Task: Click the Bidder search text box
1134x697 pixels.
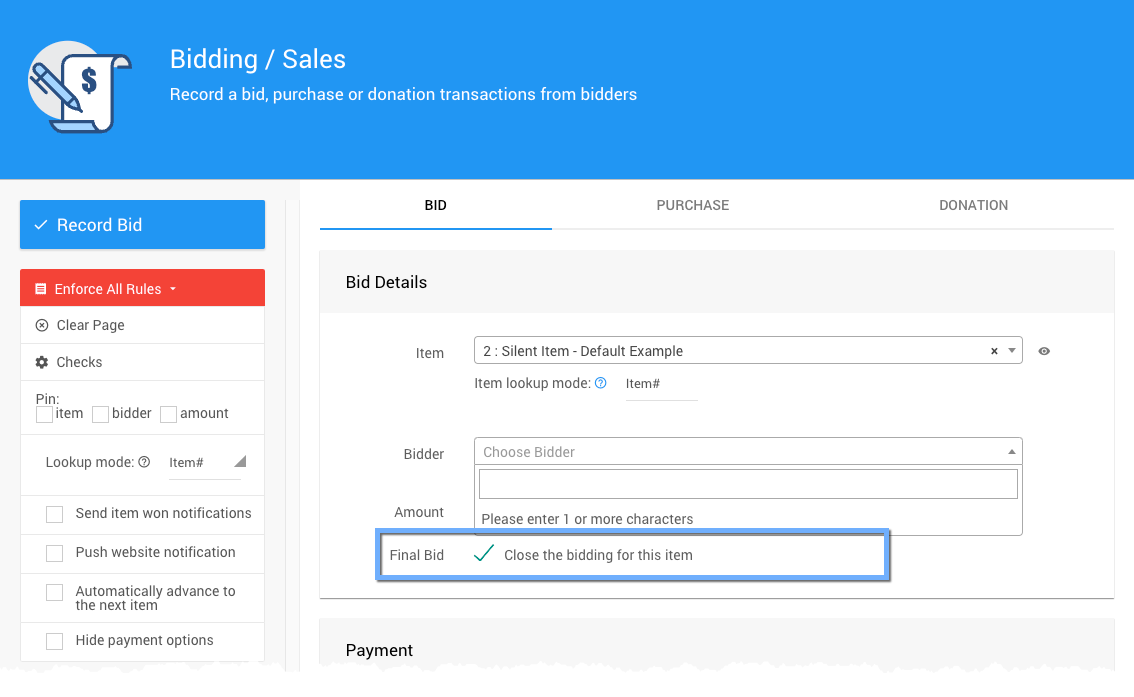Action: coord(748,485)
